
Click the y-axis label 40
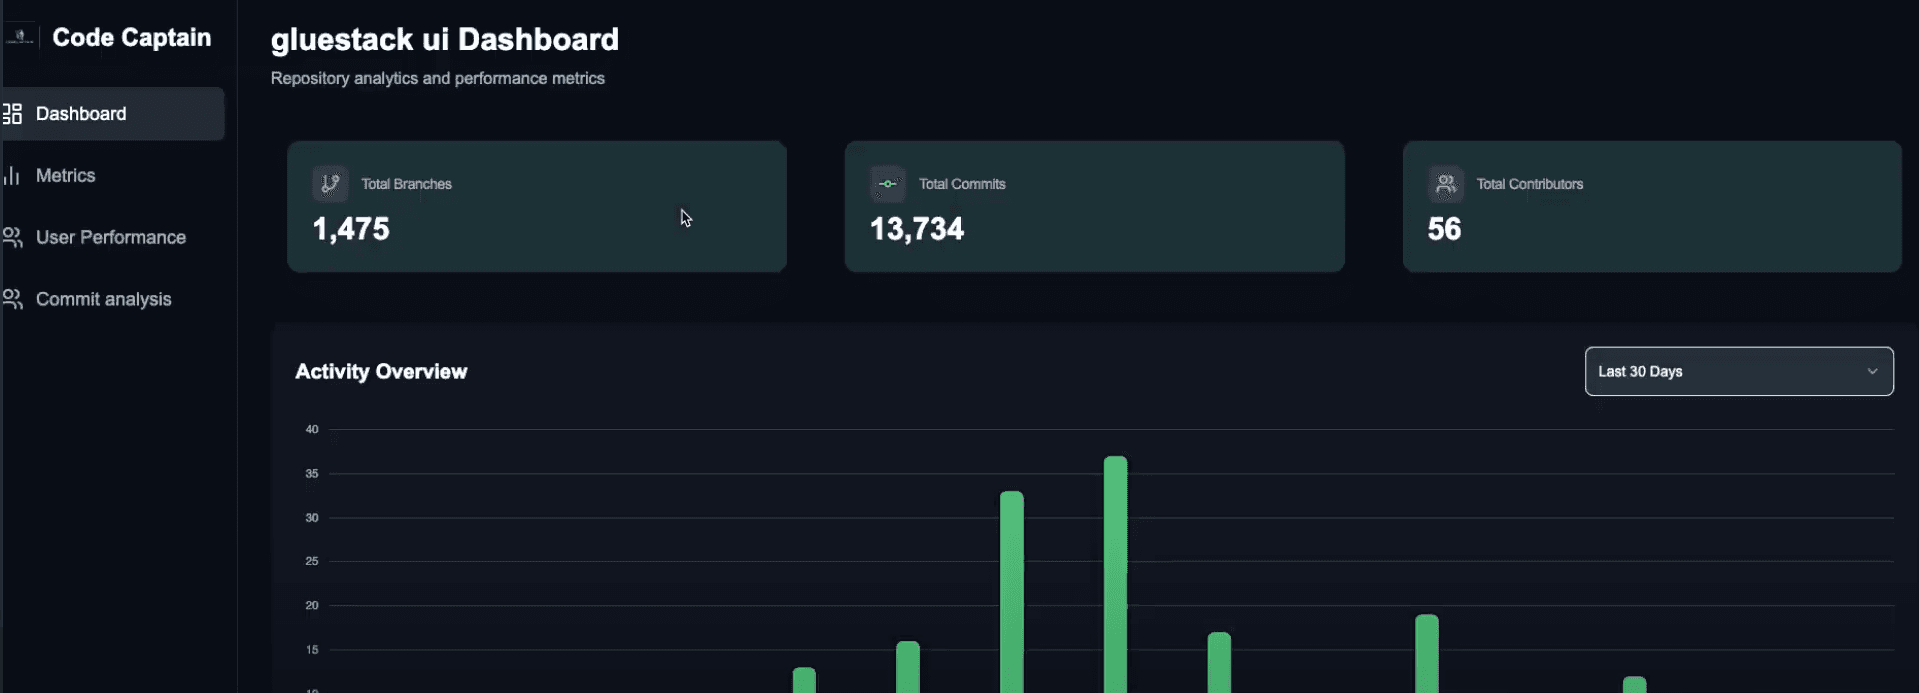pos(312,429)
